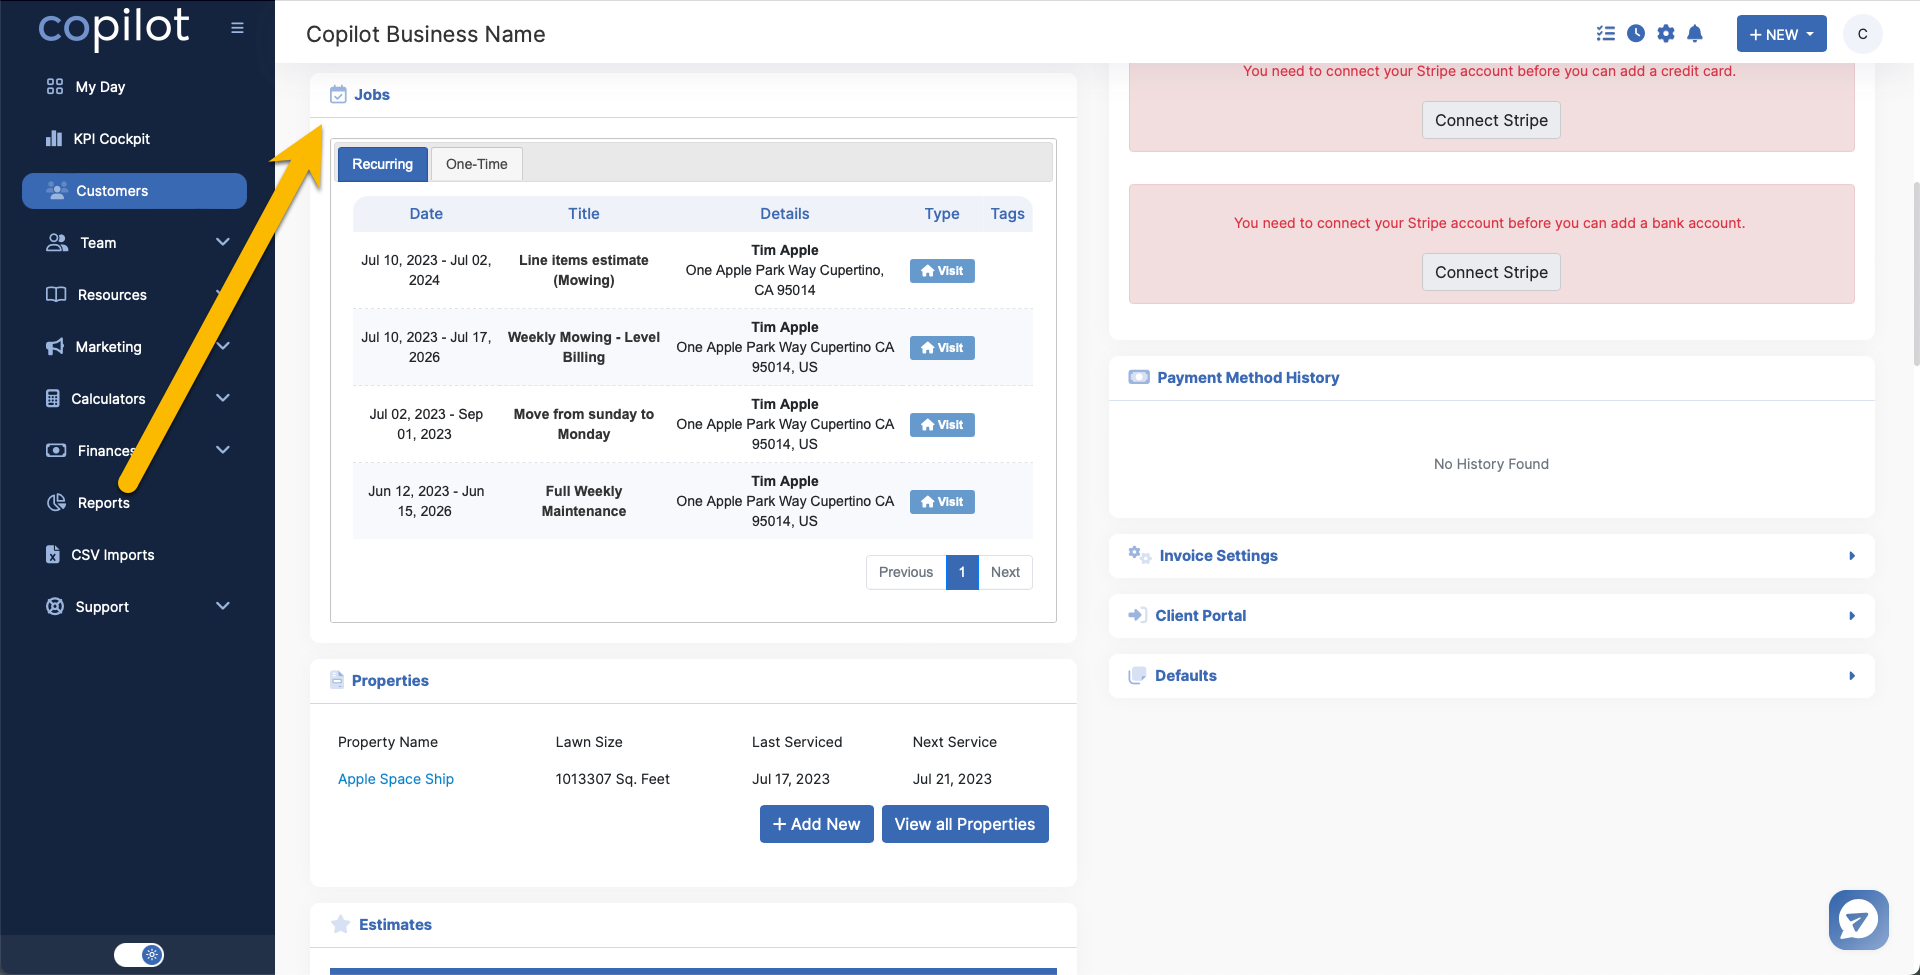Open Apple Space Ship property link

pos(396,779)
